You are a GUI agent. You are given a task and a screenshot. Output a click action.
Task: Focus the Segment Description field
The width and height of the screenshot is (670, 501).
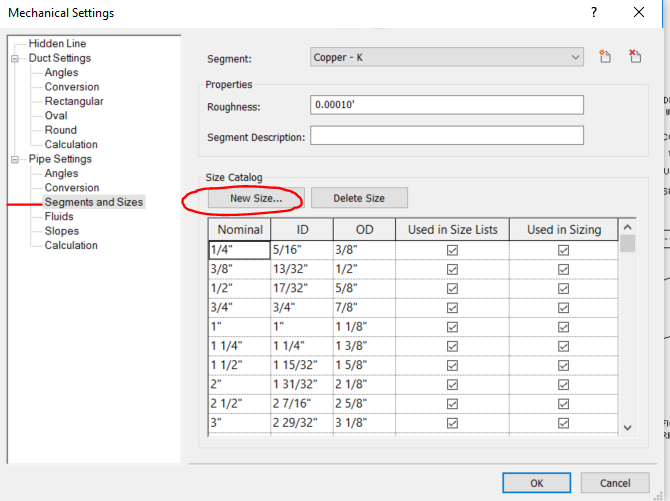click(x=447, y=136)
